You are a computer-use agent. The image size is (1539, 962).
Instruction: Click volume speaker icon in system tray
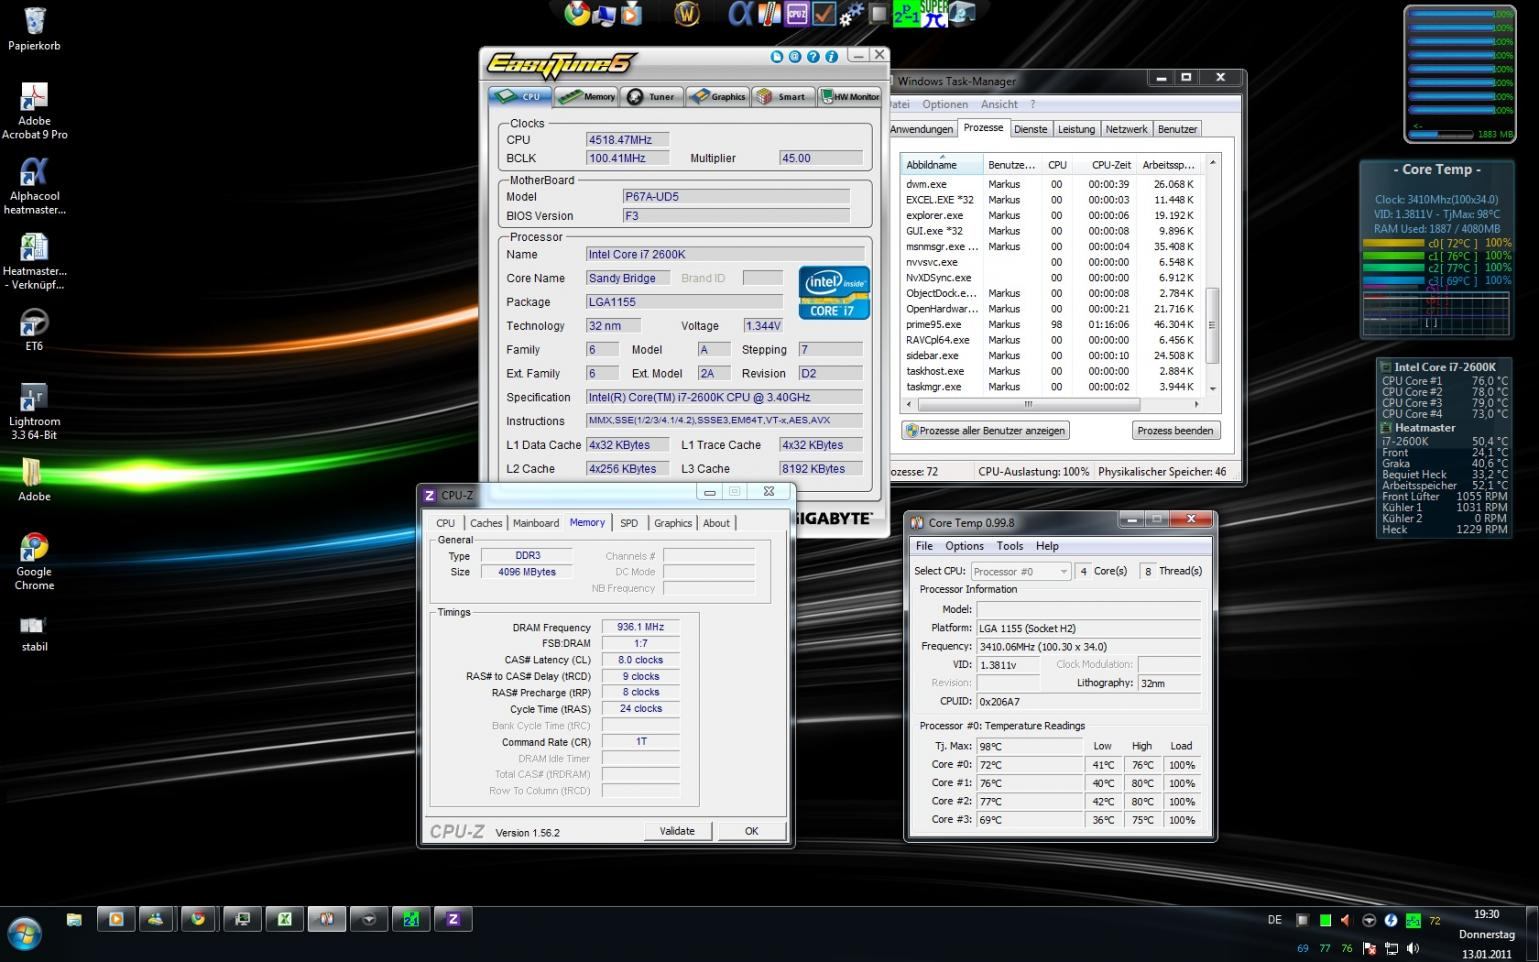[1413, 948]
